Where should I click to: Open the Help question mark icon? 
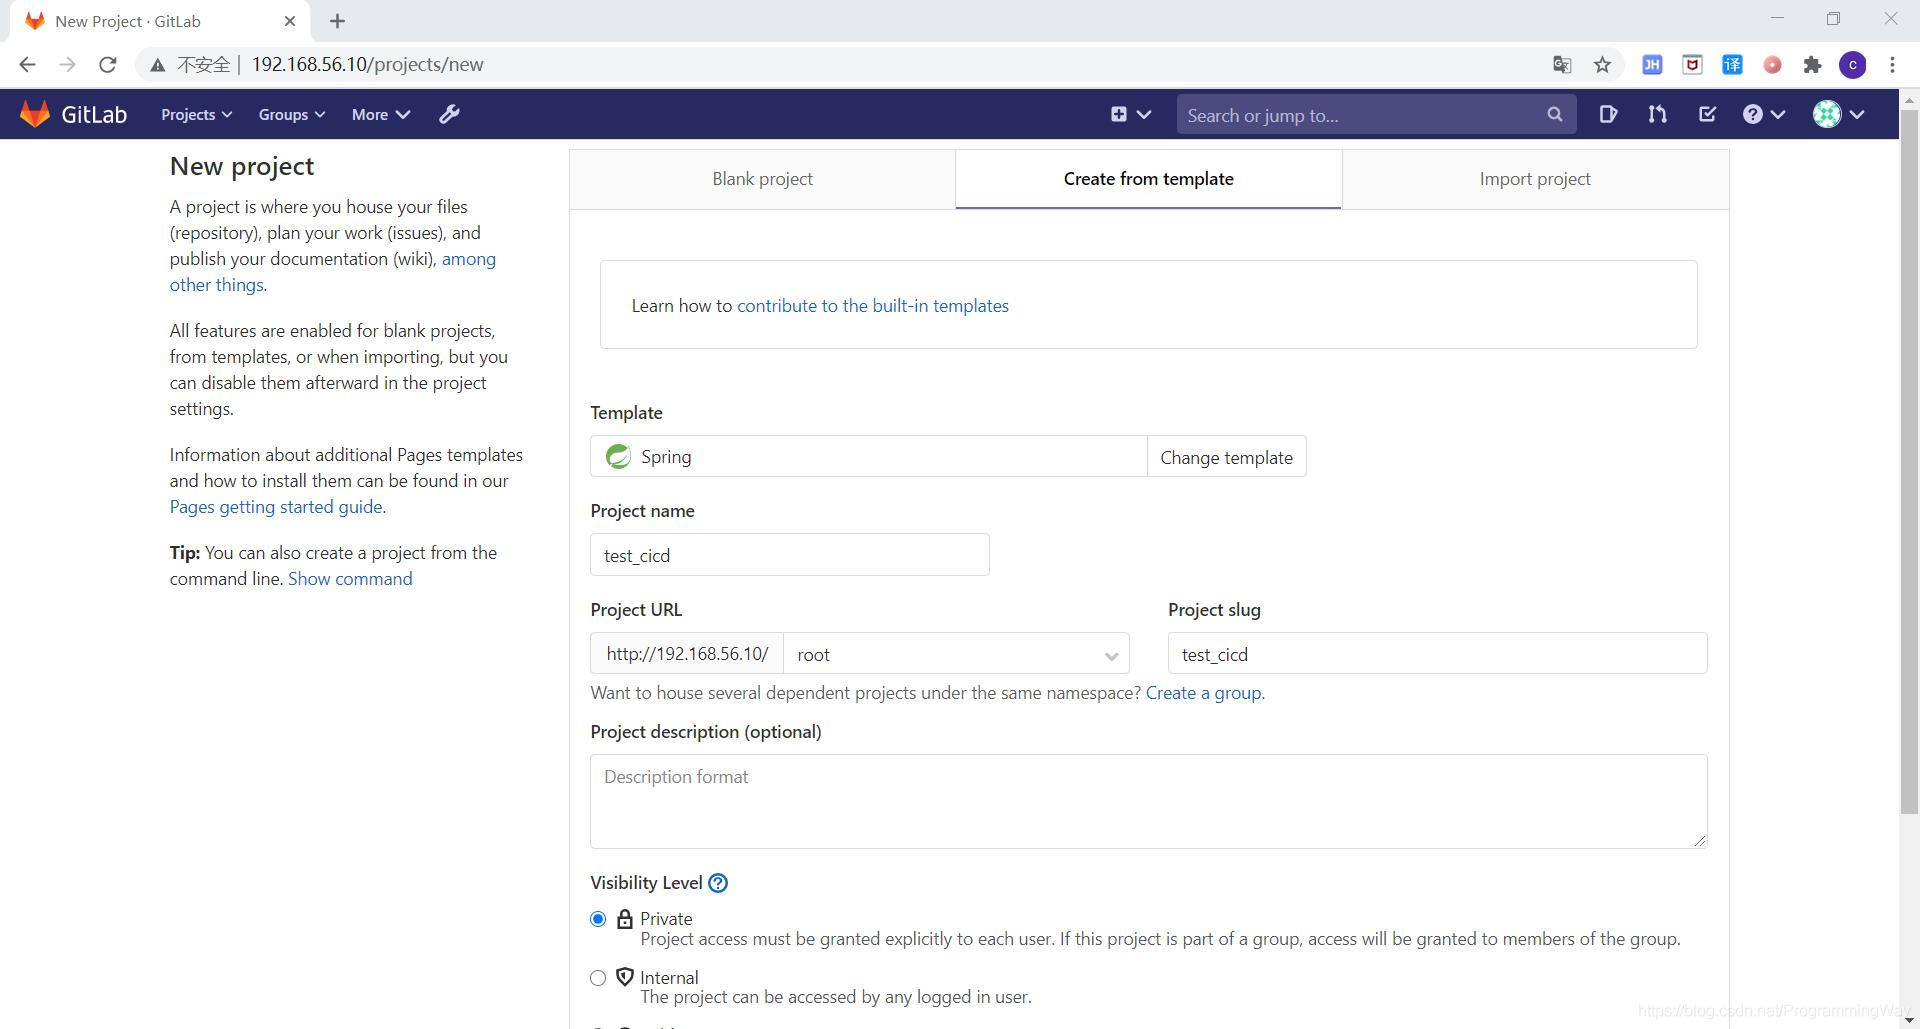pos(1753,114)
